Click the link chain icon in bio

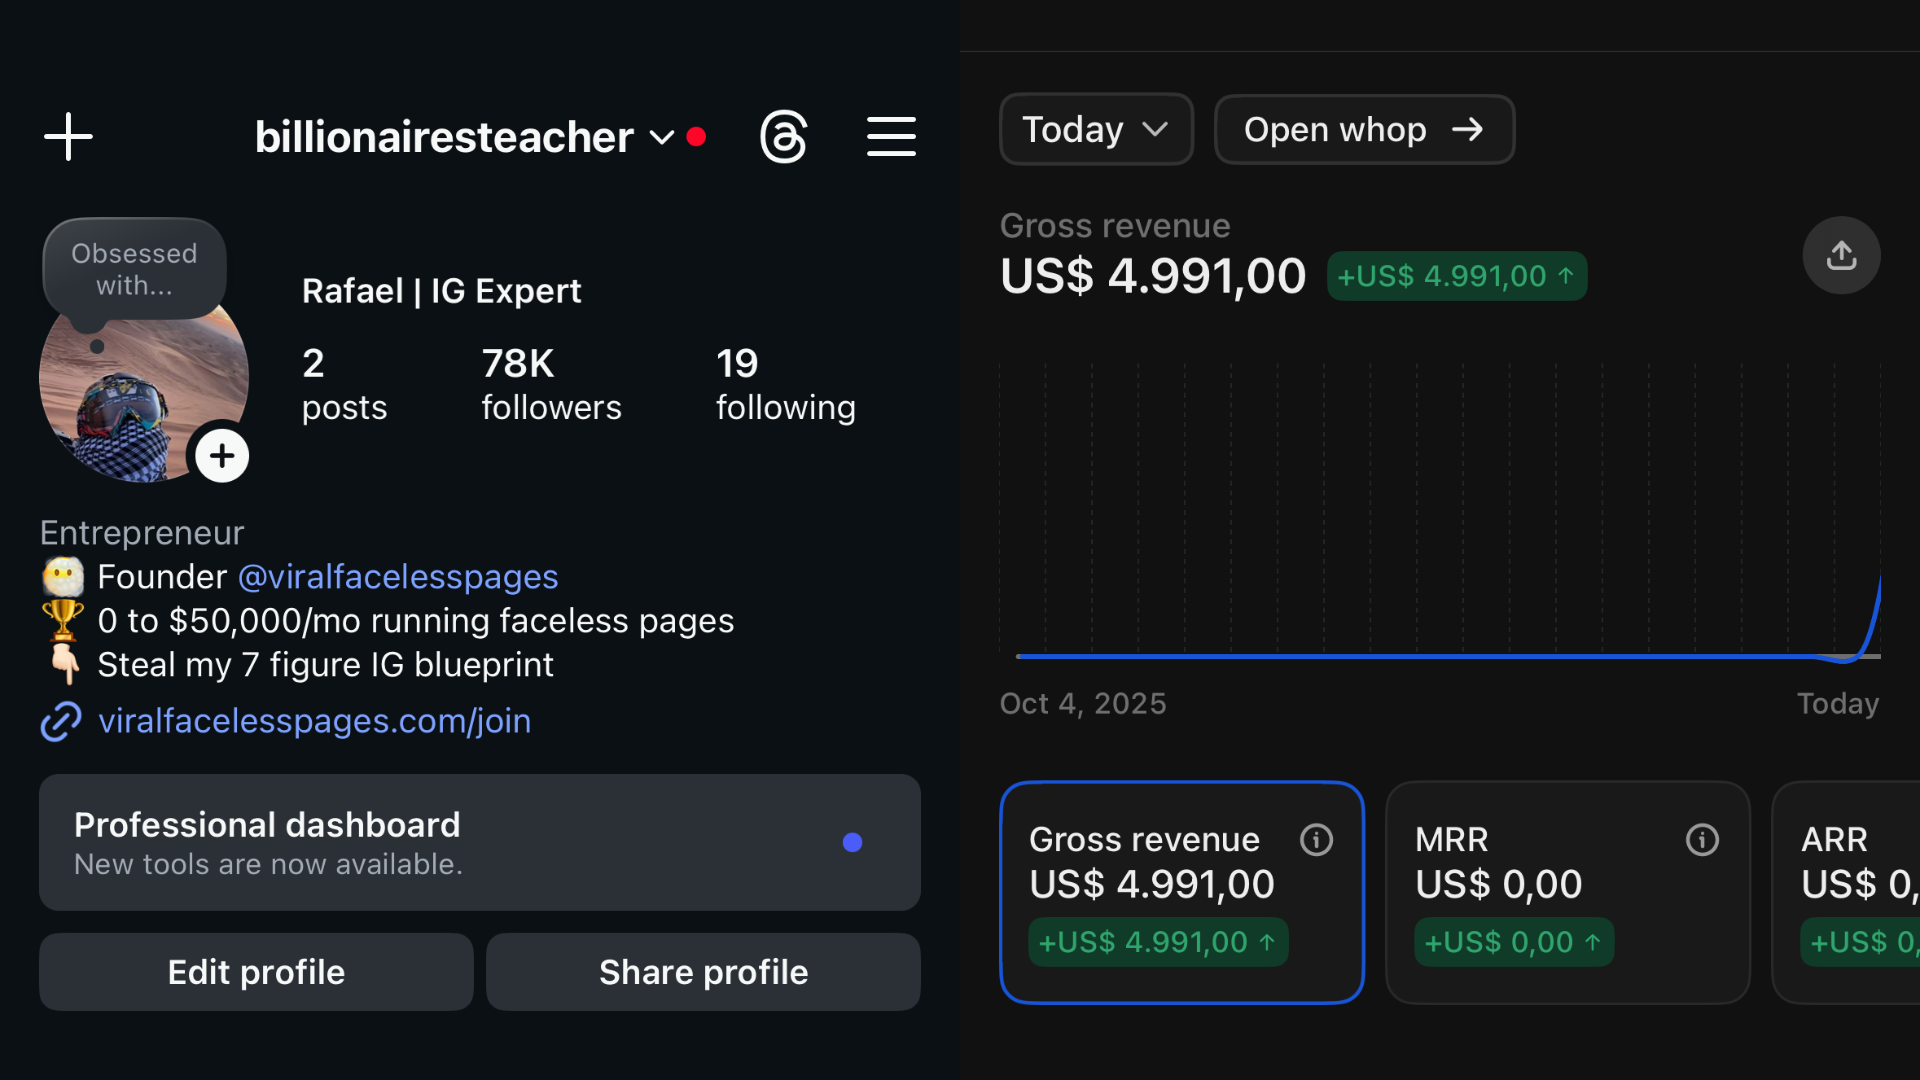point(61,721)
